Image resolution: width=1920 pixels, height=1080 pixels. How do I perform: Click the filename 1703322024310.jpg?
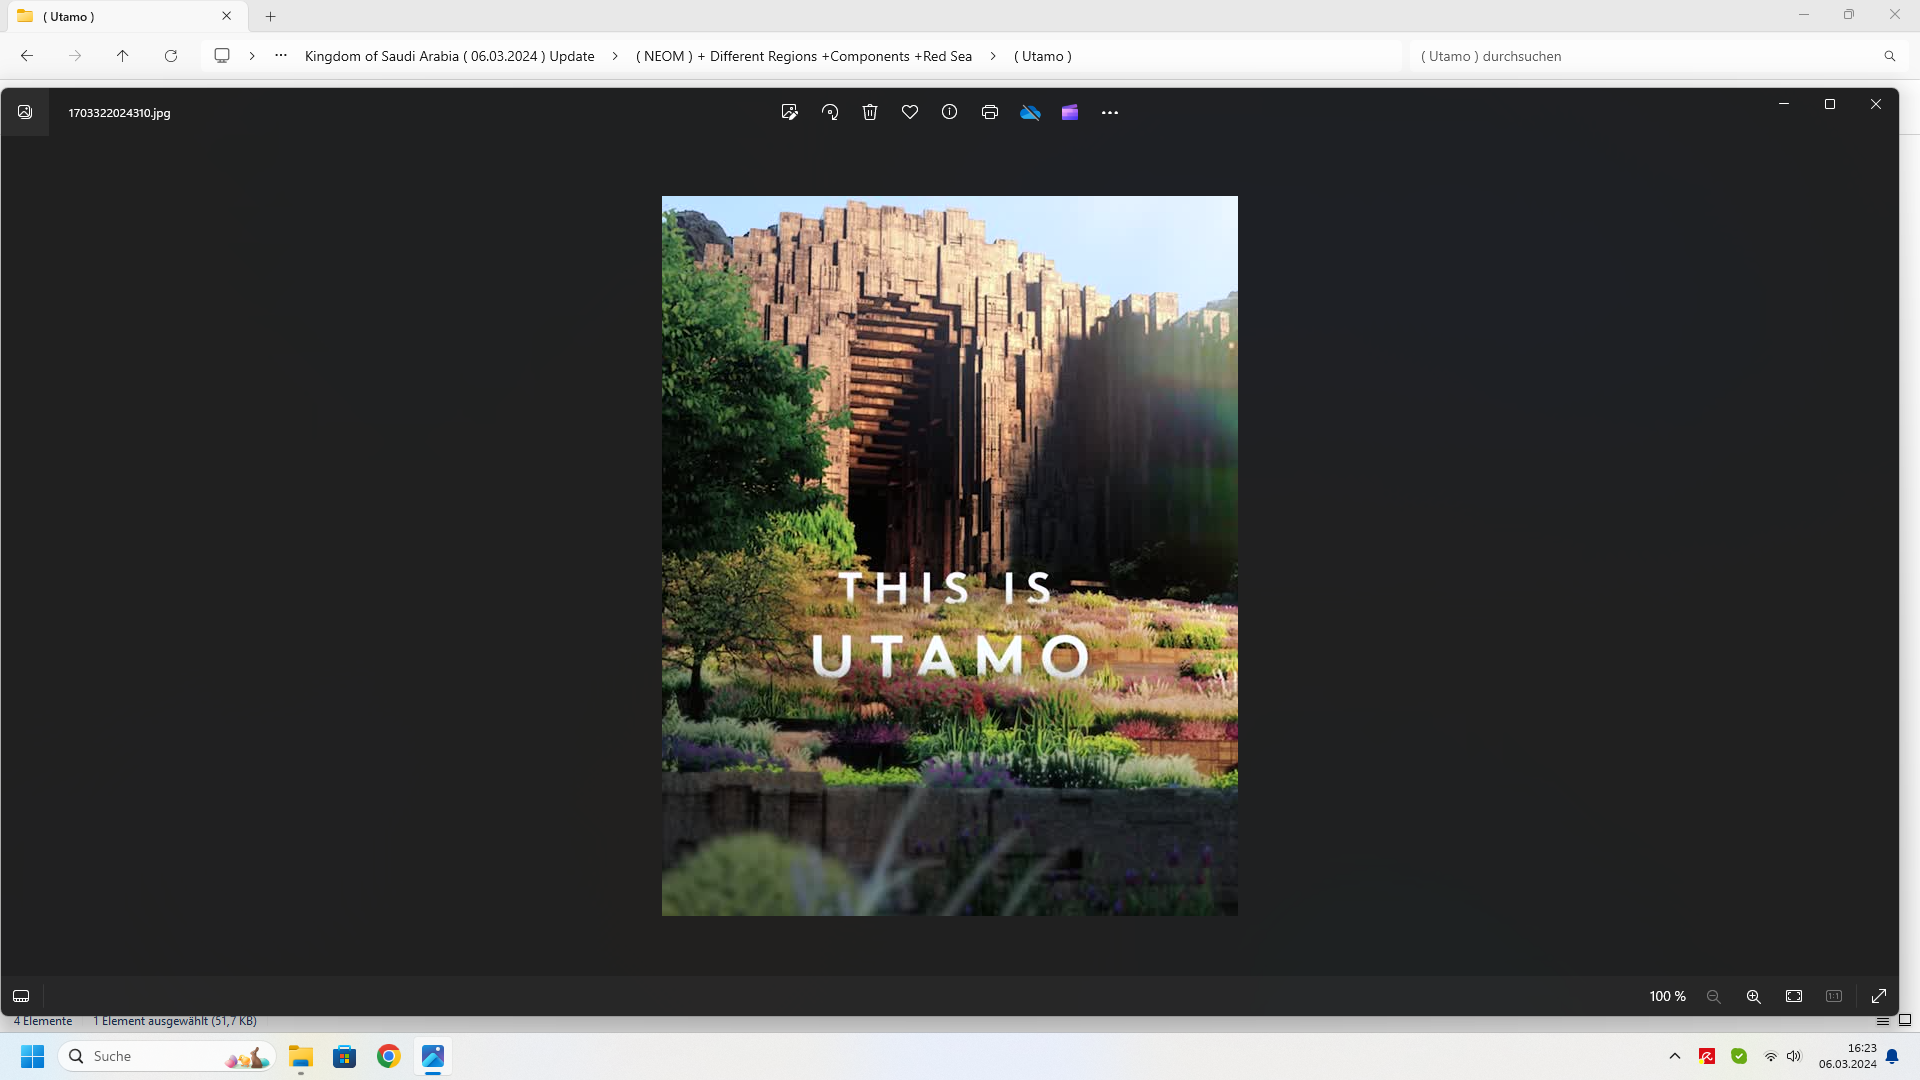[119, 113]
